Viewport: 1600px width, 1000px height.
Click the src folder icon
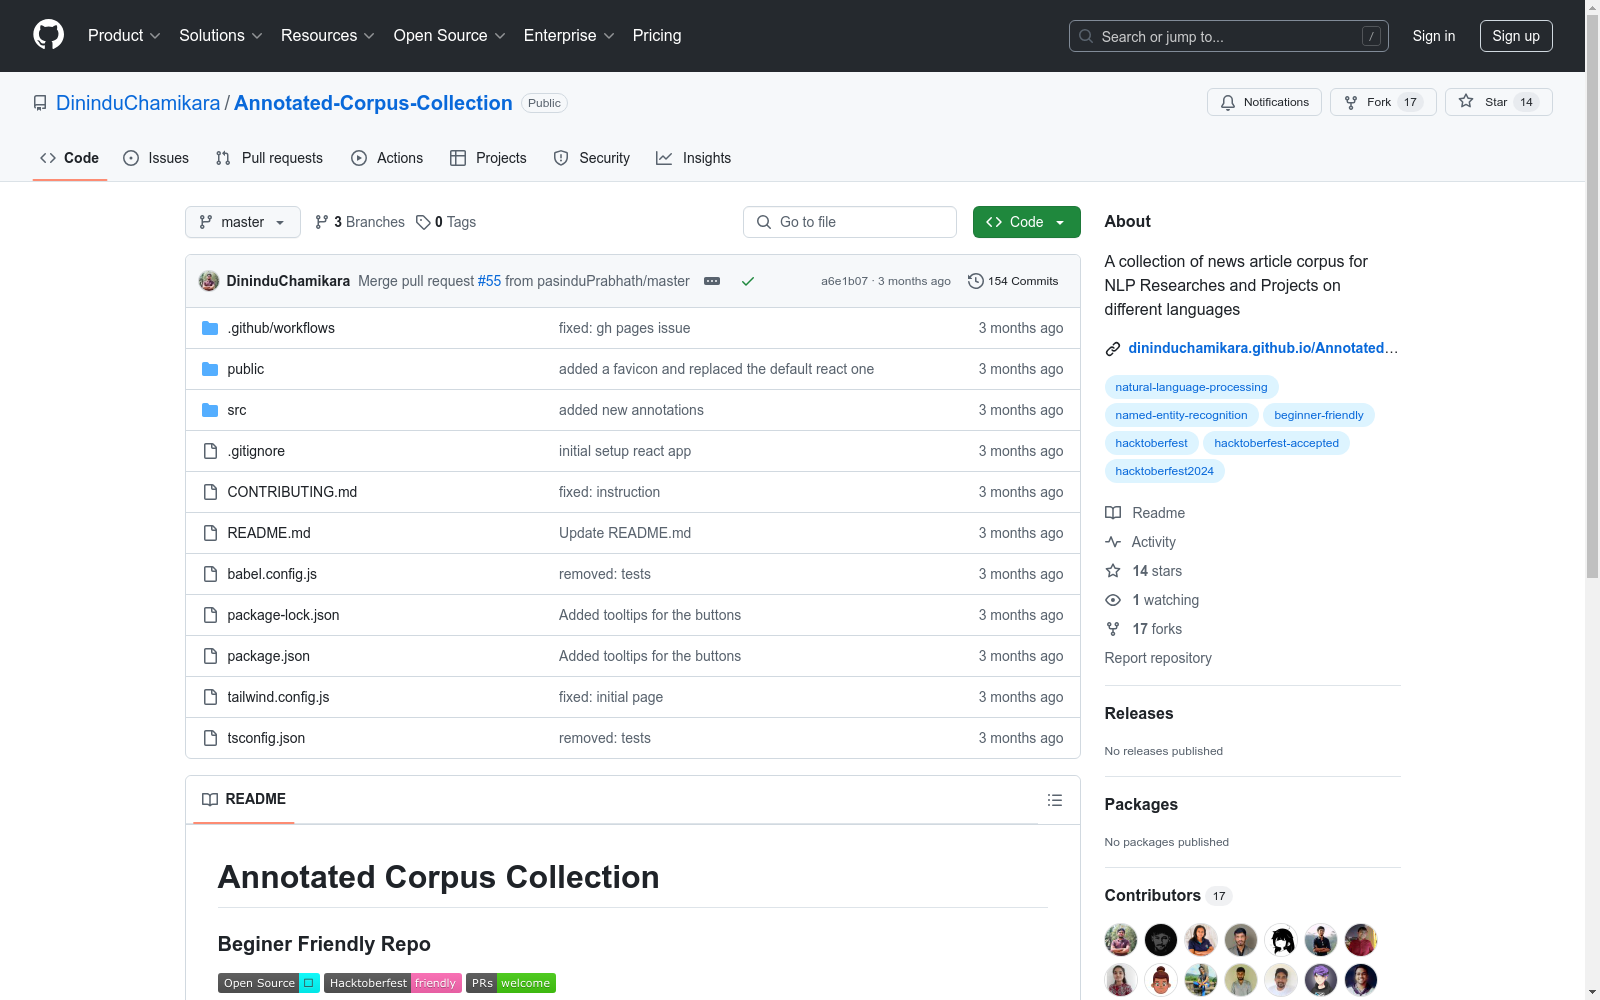pyautogui.click(x=210, y=410)
